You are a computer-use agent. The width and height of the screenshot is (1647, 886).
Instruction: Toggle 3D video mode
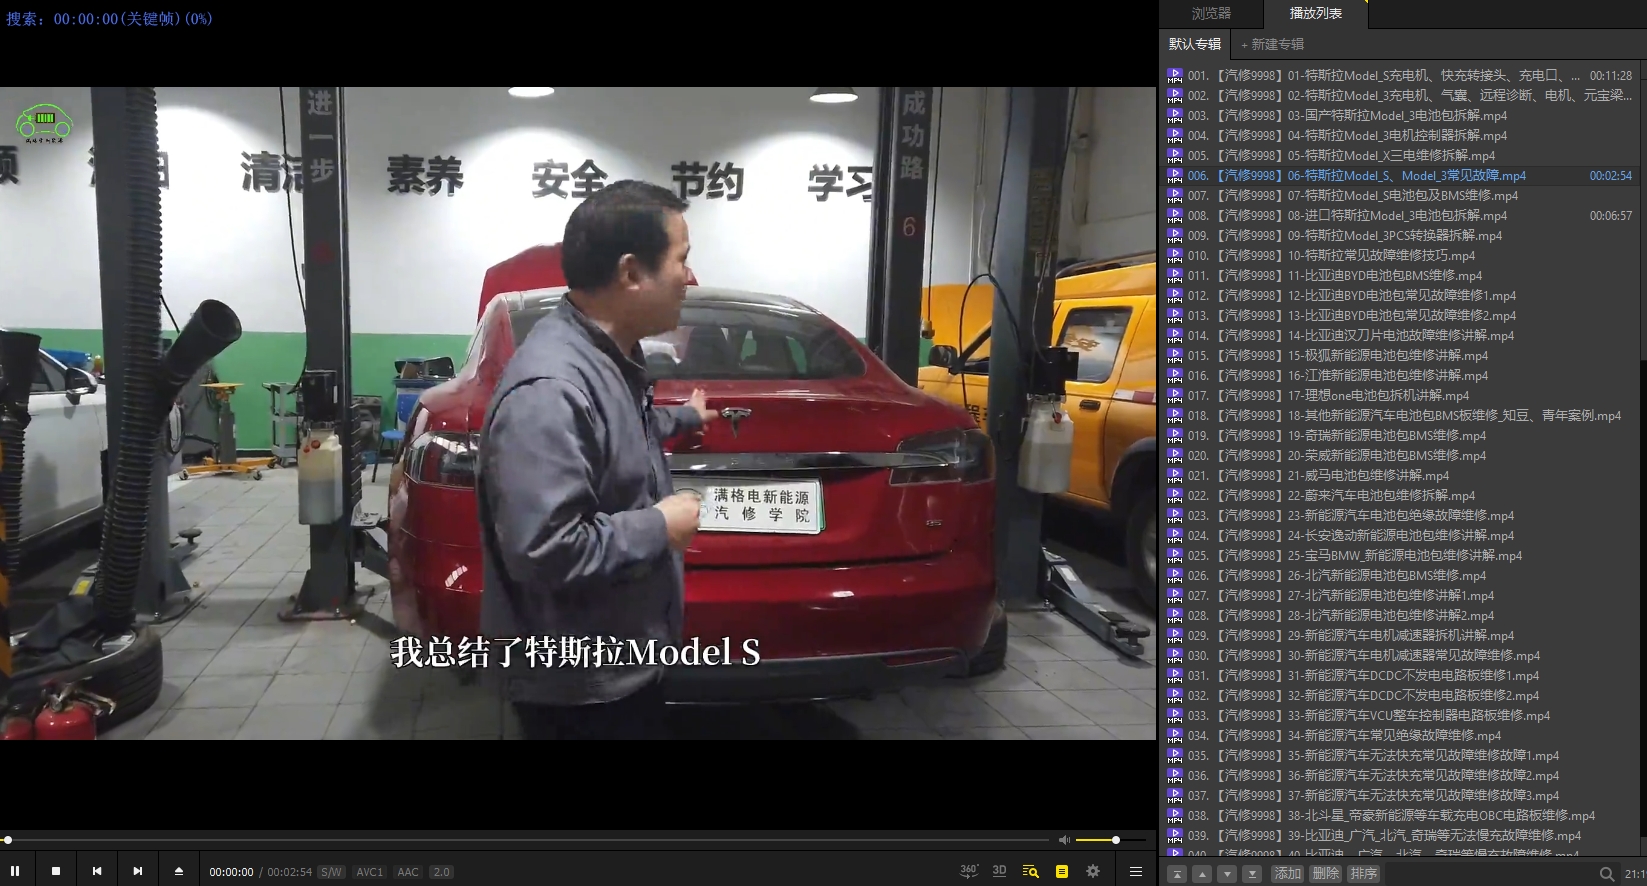[x=999, y=871]
